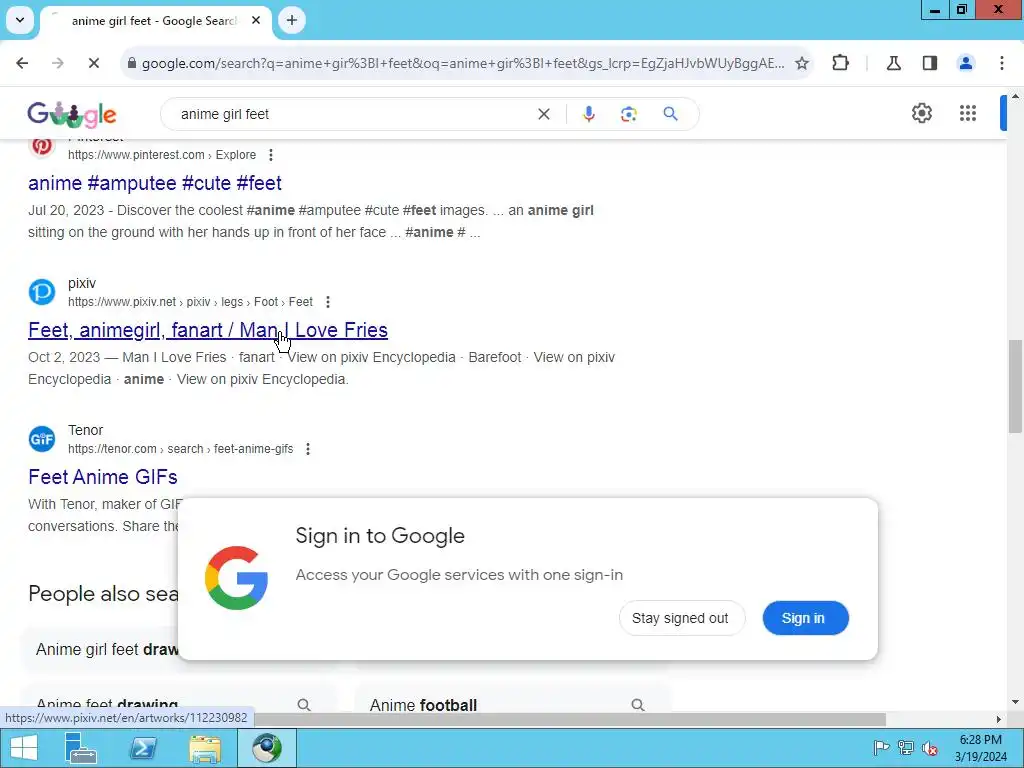Click Stay signed out
The height and width of the screenshot is (768, 1024).
click(681, 618)
